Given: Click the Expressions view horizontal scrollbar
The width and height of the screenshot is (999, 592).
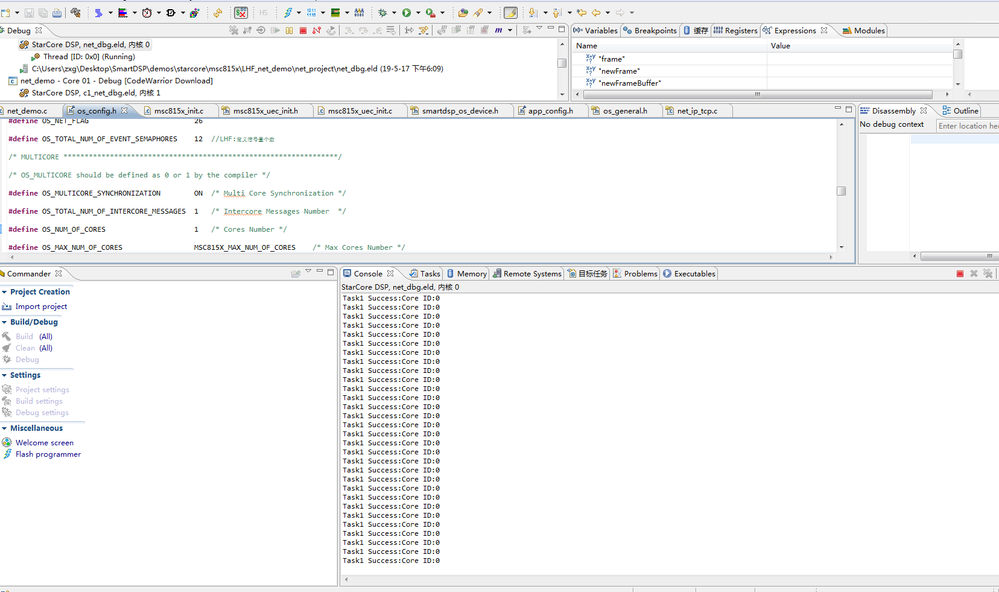Looking at the screenshot, I should (x=758, y=94).
